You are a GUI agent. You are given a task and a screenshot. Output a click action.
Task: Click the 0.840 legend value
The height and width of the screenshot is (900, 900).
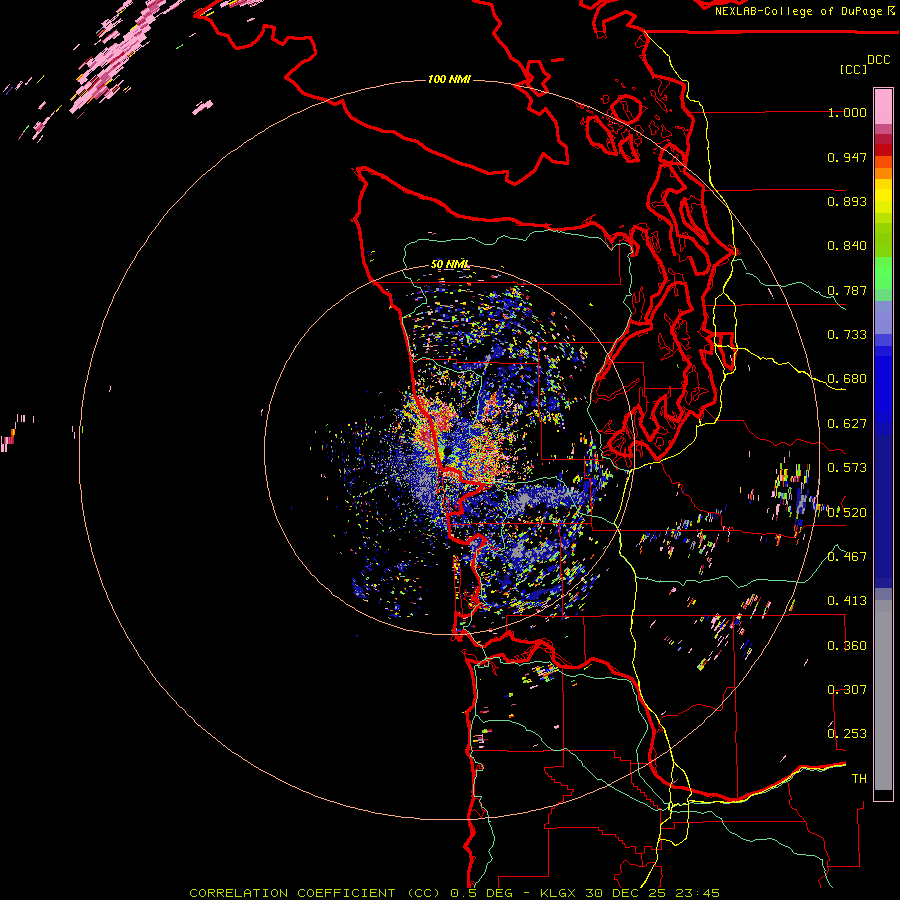(x=847, y=246)
